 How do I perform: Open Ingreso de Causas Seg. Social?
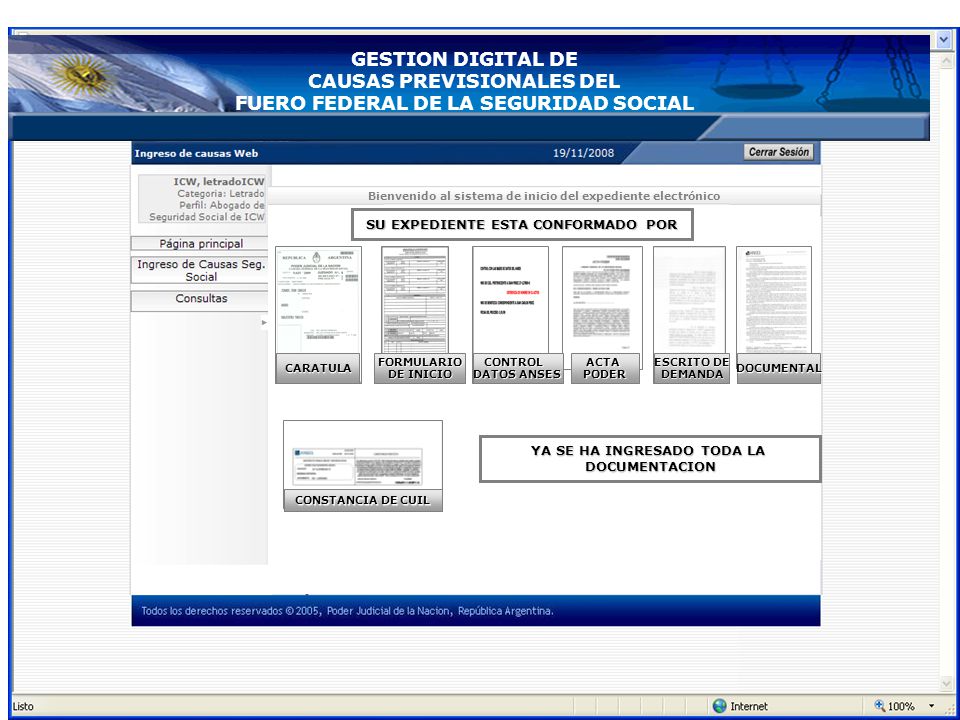(200, 270)
